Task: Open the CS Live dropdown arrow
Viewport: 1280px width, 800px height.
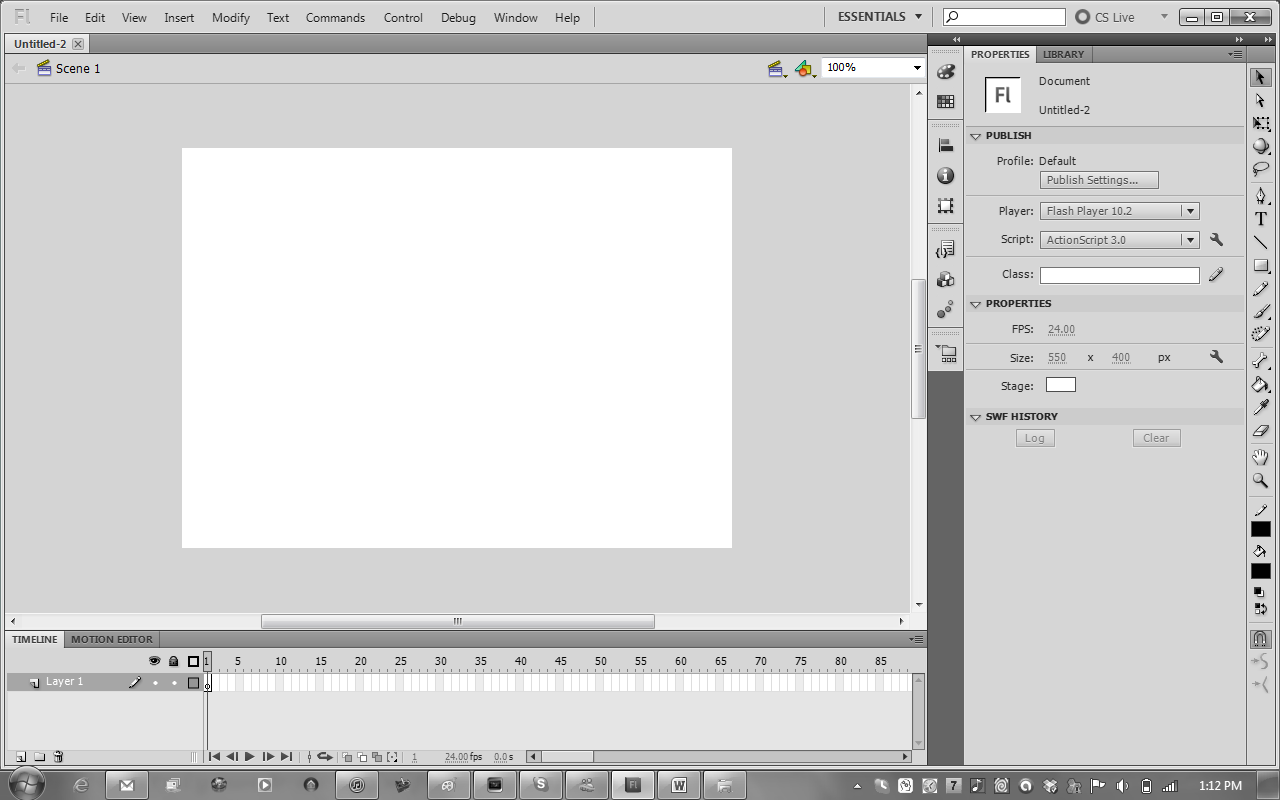Action: pyautogui.click(x=1164, y=17)
